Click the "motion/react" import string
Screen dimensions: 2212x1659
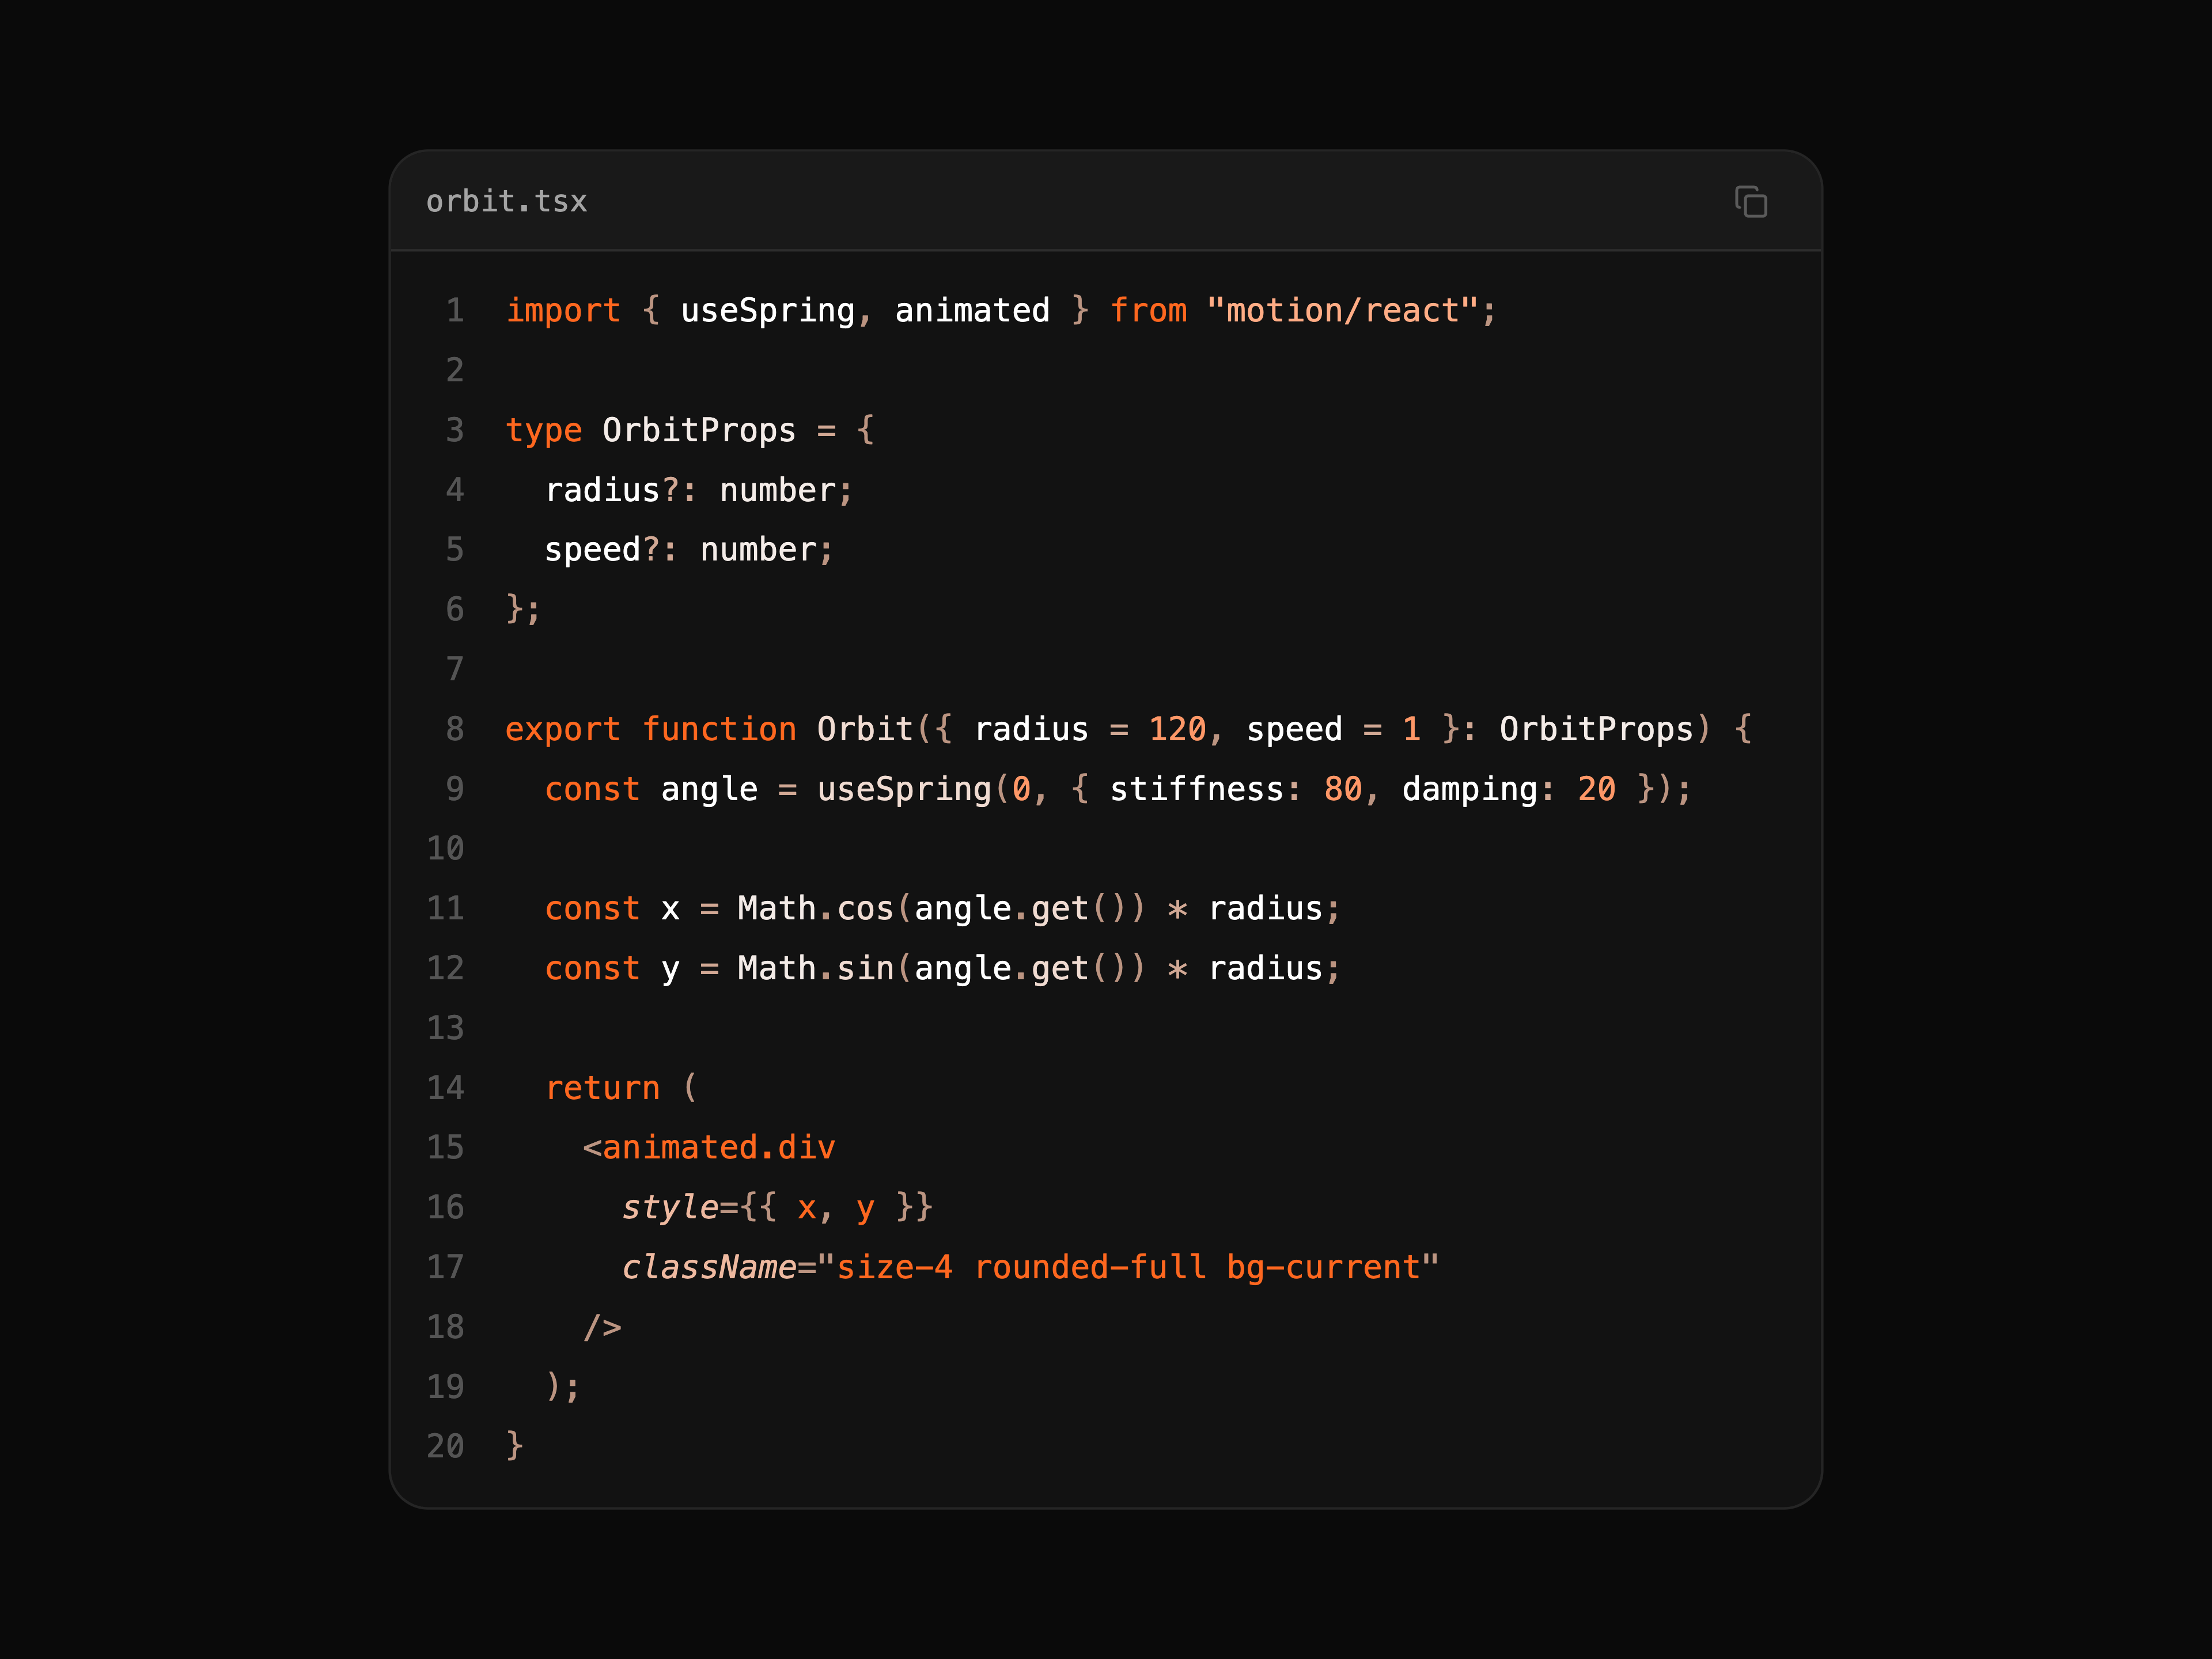coord(1342,311)
